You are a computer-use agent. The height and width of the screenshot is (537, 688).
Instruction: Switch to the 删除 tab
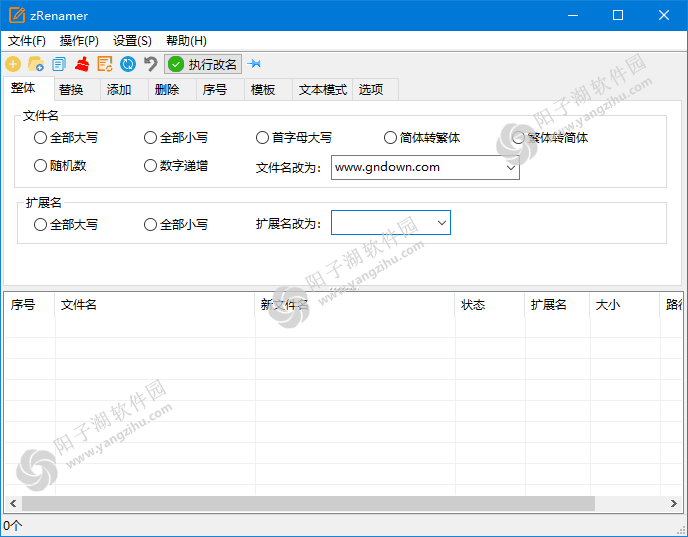[x=172, y=90]
